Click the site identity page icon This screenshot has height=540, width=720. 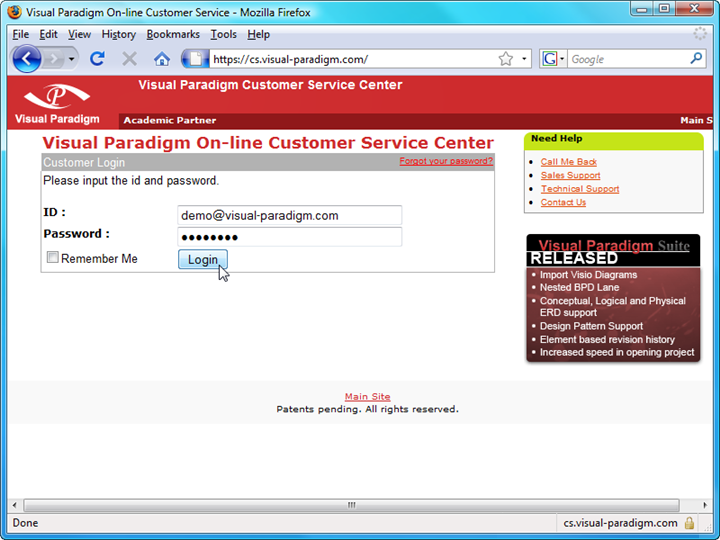pyautogui.click(x=196, y=59)
